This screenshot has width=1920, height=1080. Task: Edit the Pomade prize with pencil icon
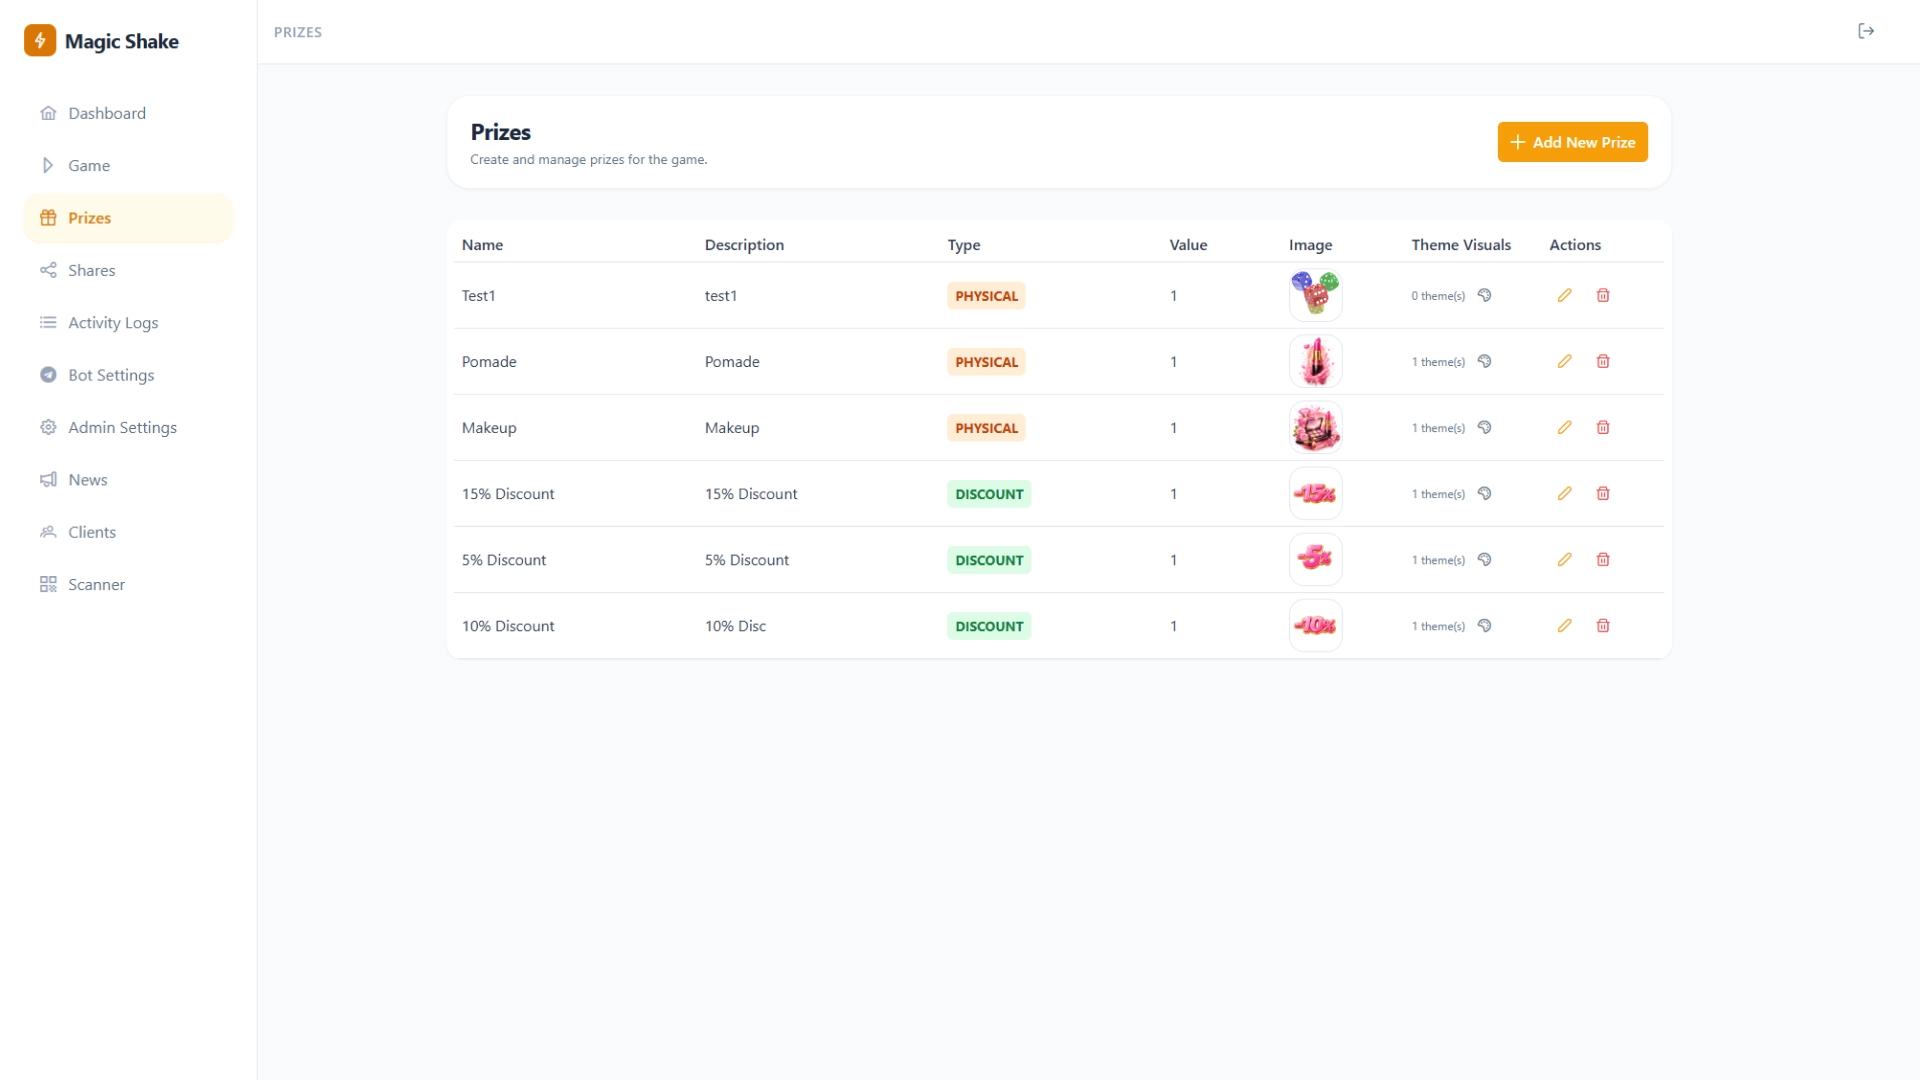click(1565, 362)
